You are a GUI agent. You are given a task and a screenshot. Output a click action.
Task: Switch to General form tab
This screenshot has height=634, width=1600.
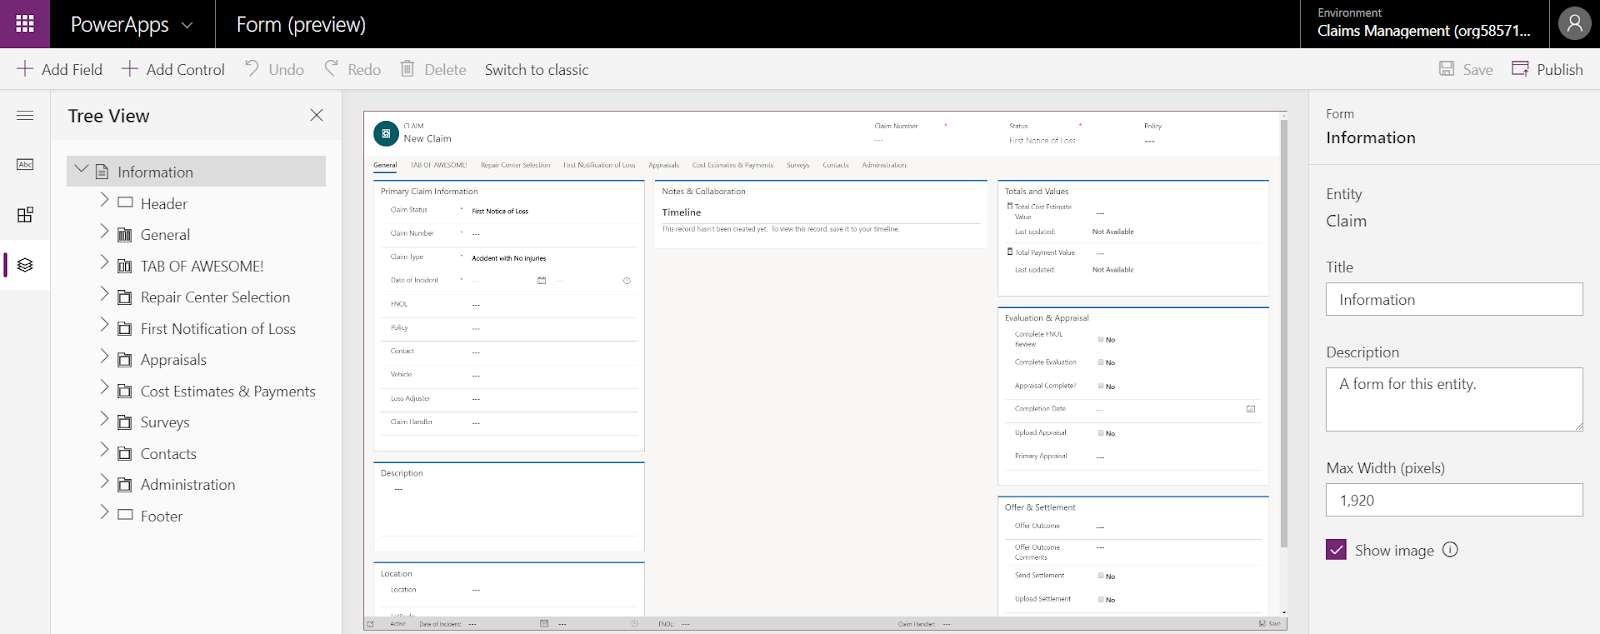coord(385,165)
